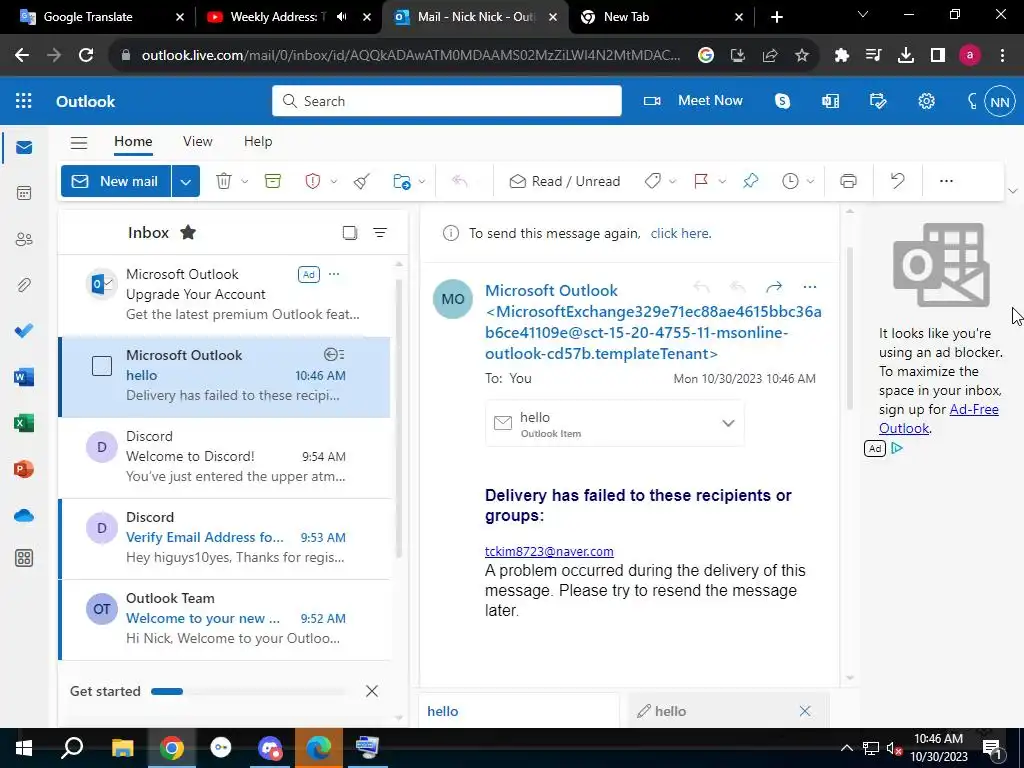Open Settings gear in Outlook header
This screenshot has height=768, width=1024.
pos(926,101)
